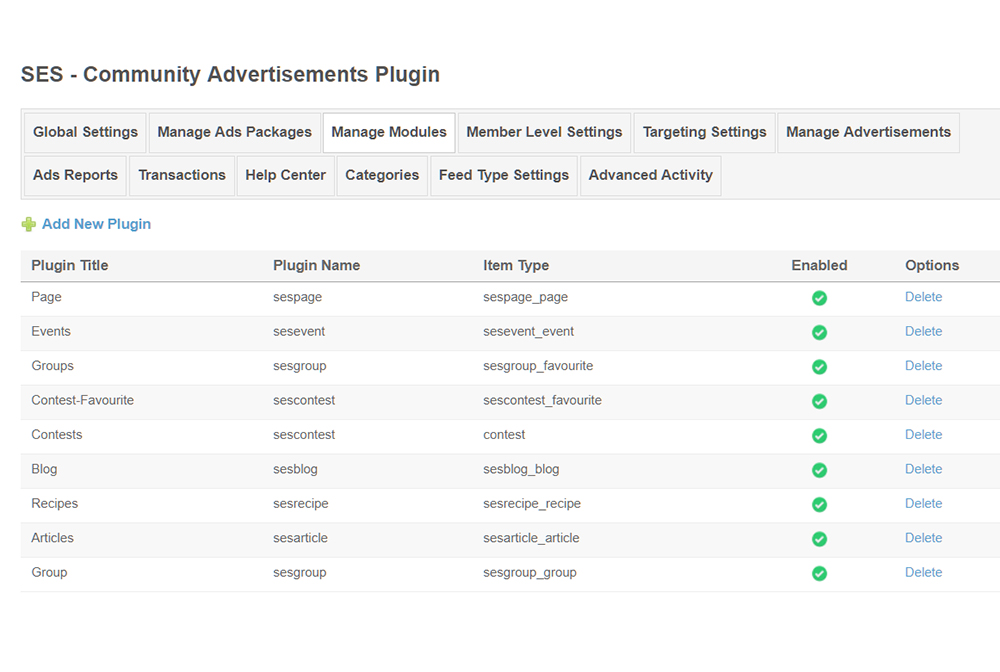Screen dimensions: 1000x672
Task: Go to Member Level Settings tab
Action: pyautogui.click(x=544, y=132)
